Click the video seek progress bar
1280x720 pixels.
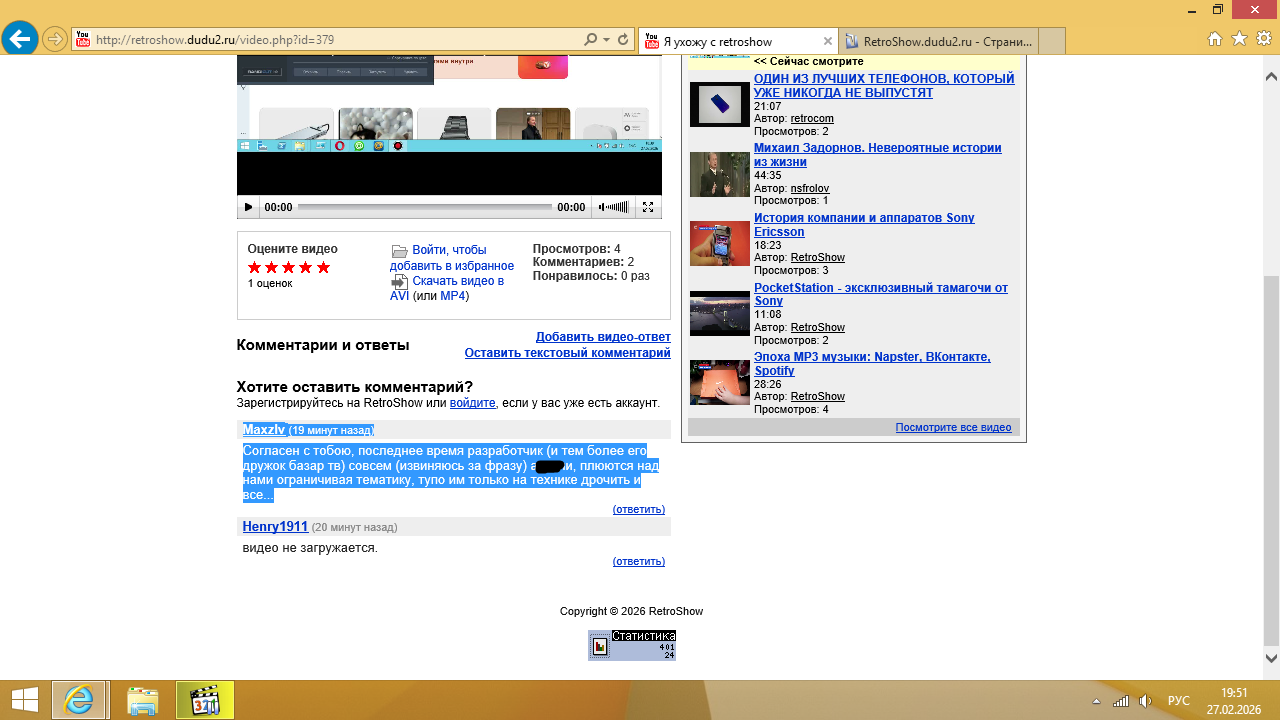[x=424, y=207]
